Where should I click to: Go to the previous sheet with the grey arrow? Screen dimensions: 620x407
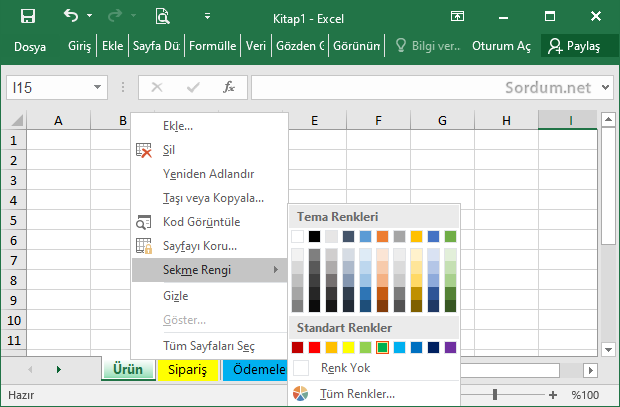pos(30,369)
